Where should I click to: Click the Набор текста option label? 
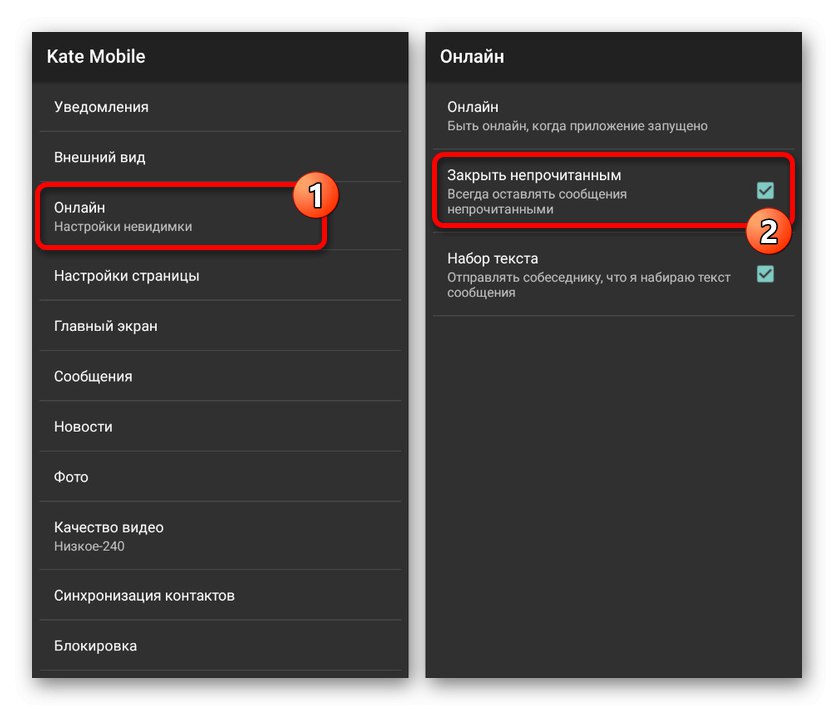coord(492,259)
